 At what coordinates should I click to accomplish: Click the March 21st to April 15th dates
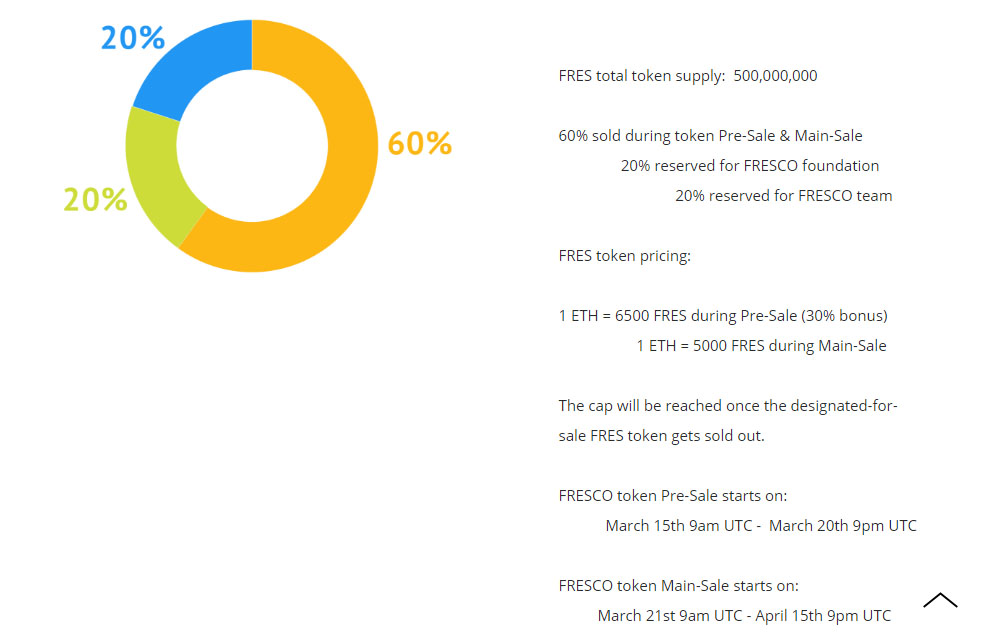point(744,616)
